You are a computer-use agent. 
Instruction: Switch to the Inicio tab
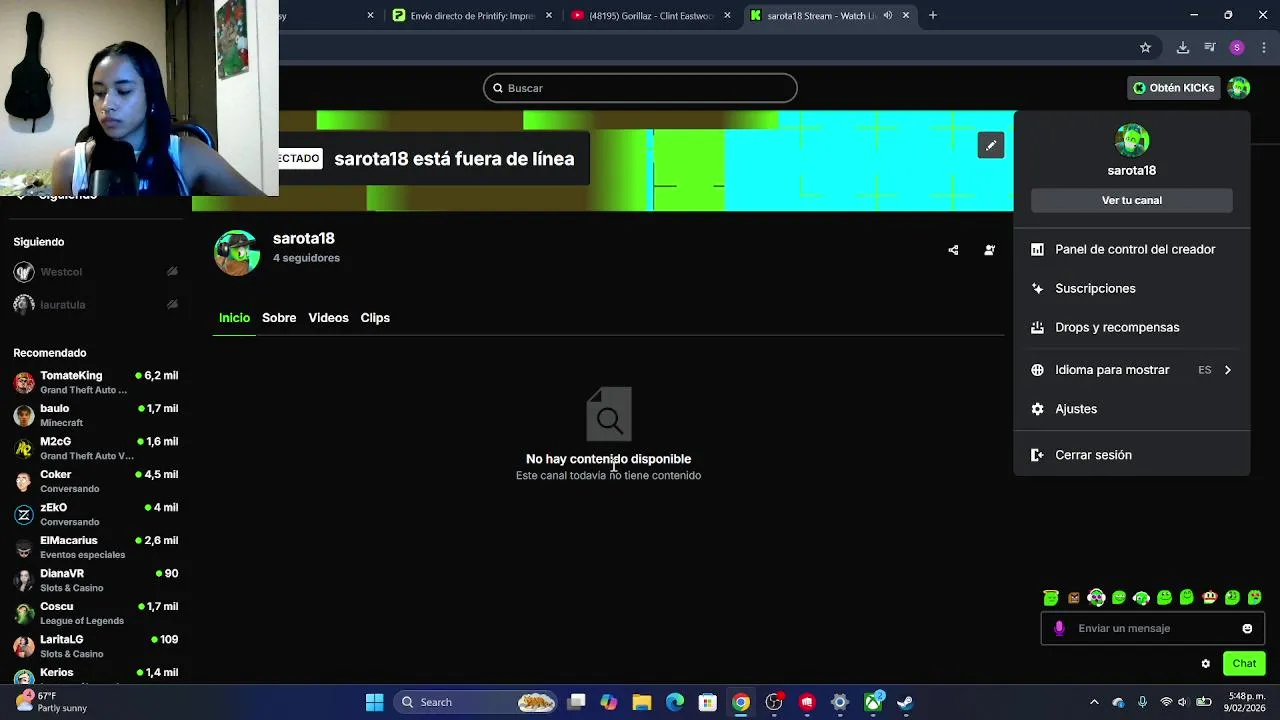234,318
